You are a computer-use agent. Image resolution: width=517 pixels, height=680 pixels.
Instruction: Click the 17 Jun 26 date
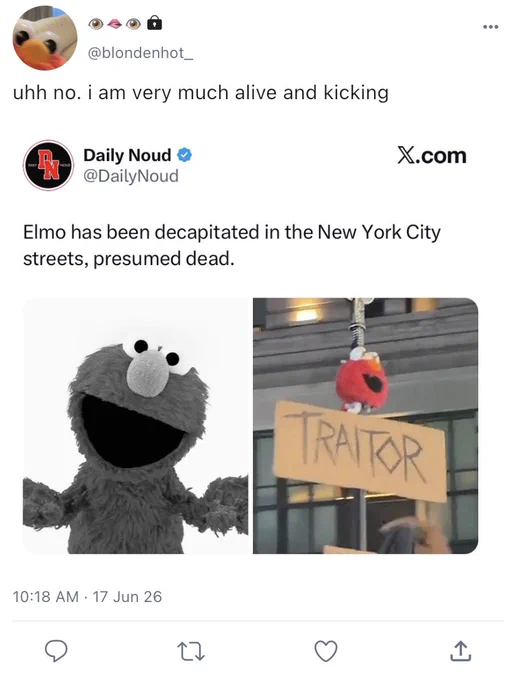pyautogui.click(x=127, y=597)
